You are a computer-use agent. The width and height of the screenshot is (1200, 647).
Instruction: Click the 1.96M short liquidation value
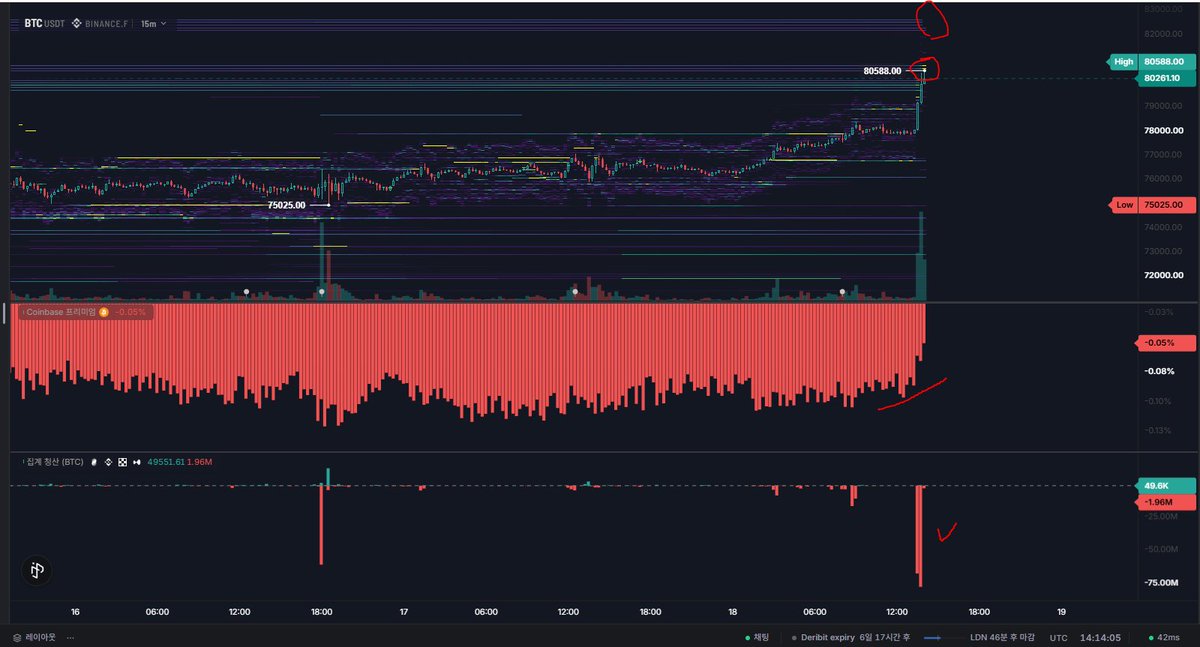[x=200, y=462]
